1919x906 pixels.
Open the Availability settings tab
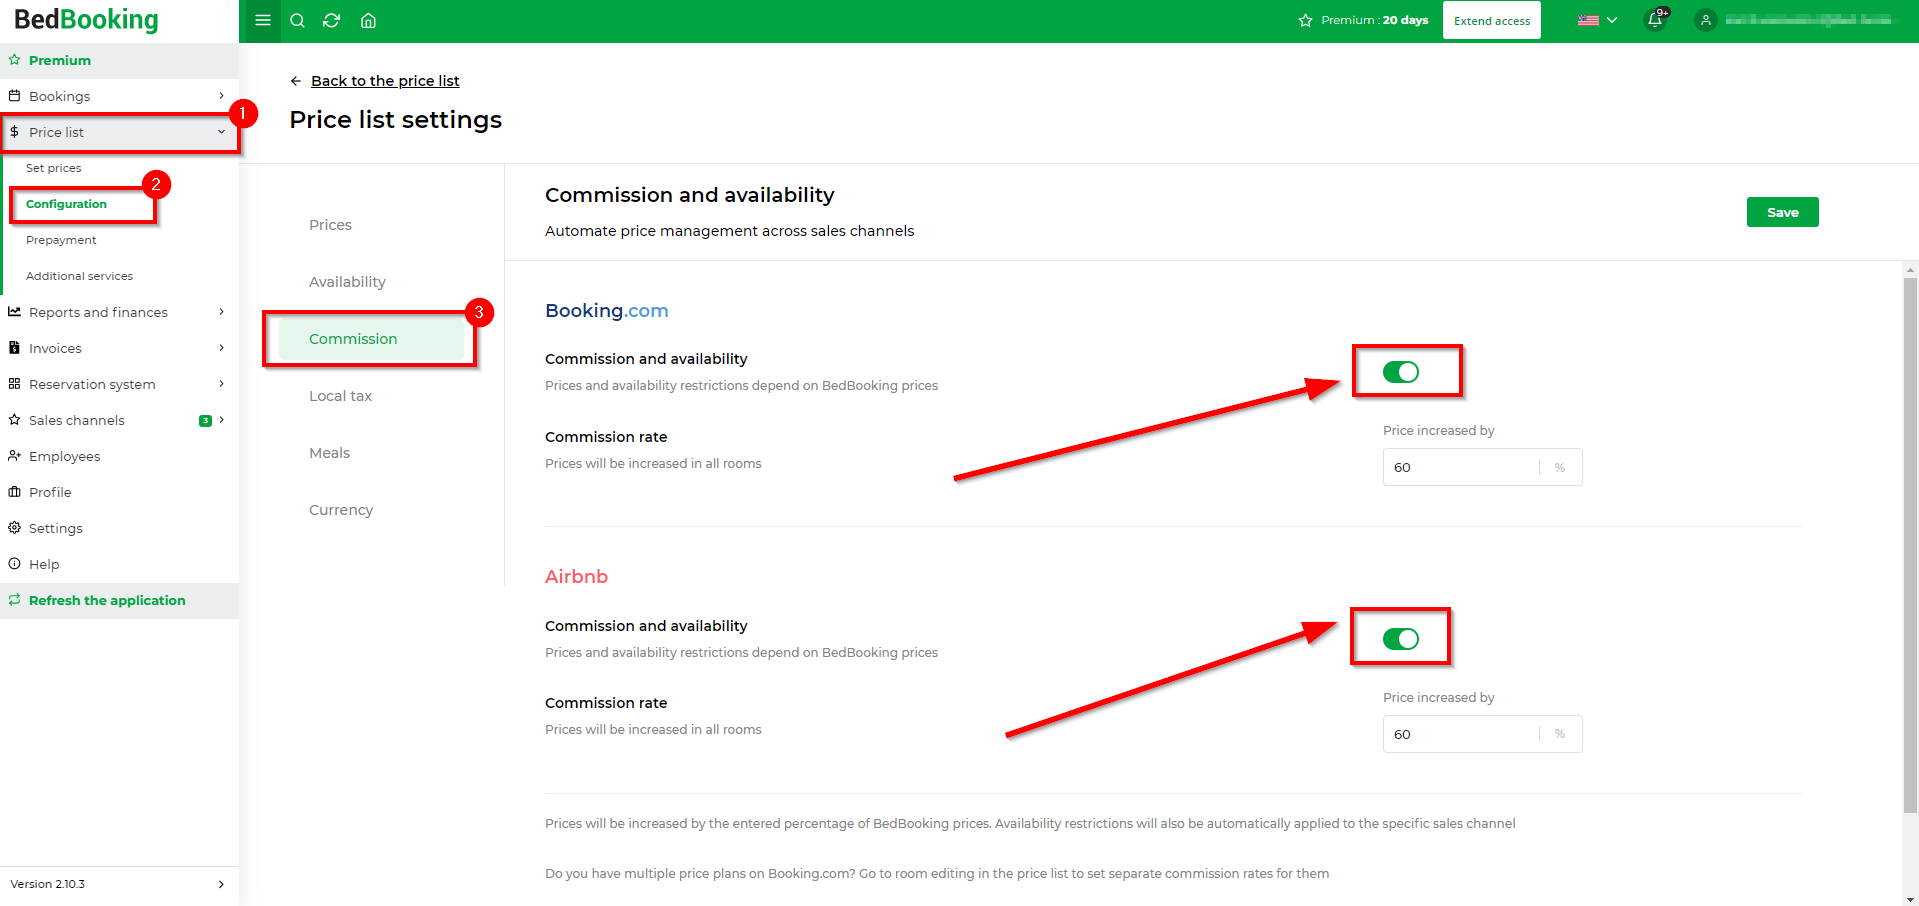pos(347,282)
